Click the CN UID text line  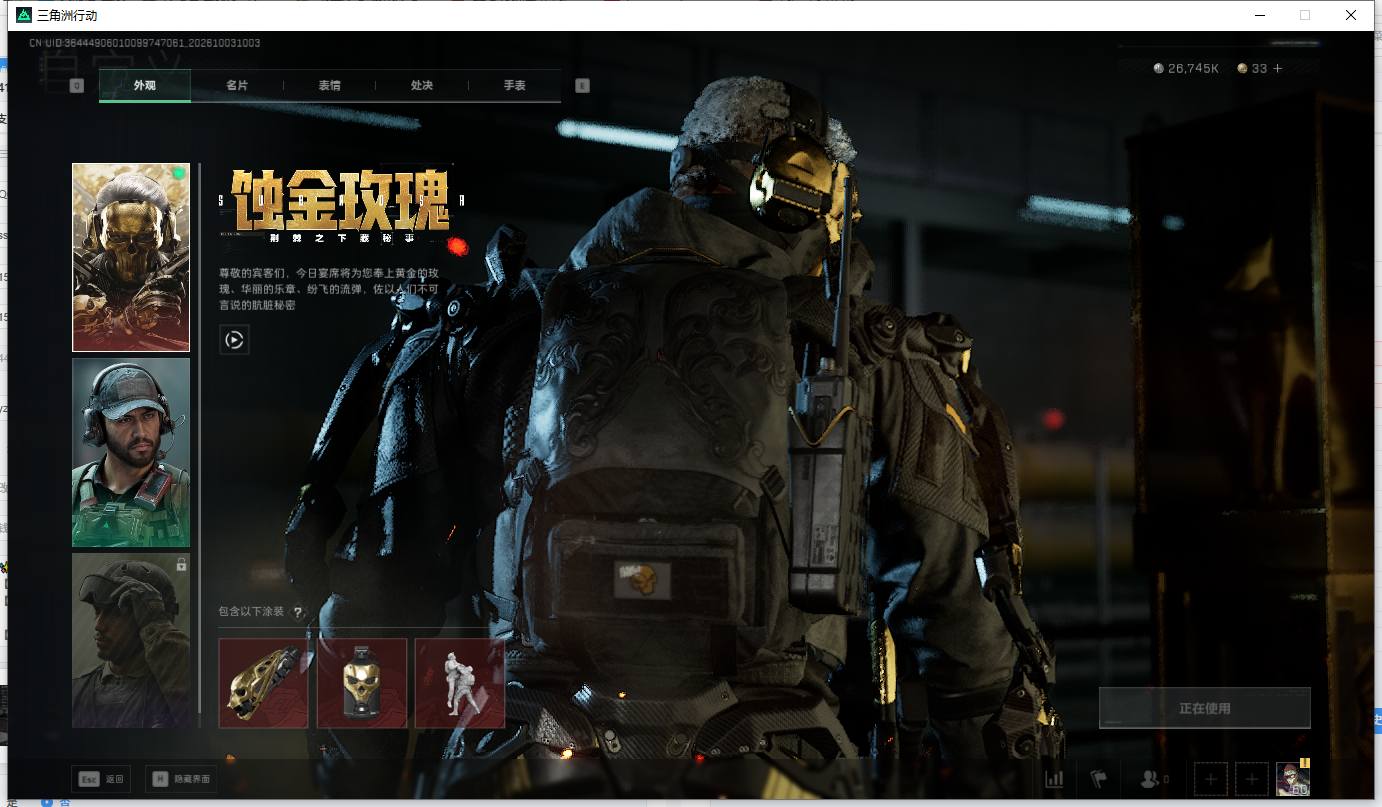coord(145,43)
